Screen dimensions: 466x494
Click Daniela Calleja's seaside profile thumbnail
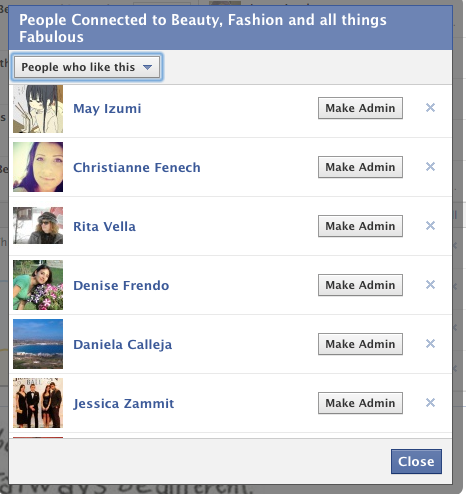pyautogui.click(x=38, y=344)
